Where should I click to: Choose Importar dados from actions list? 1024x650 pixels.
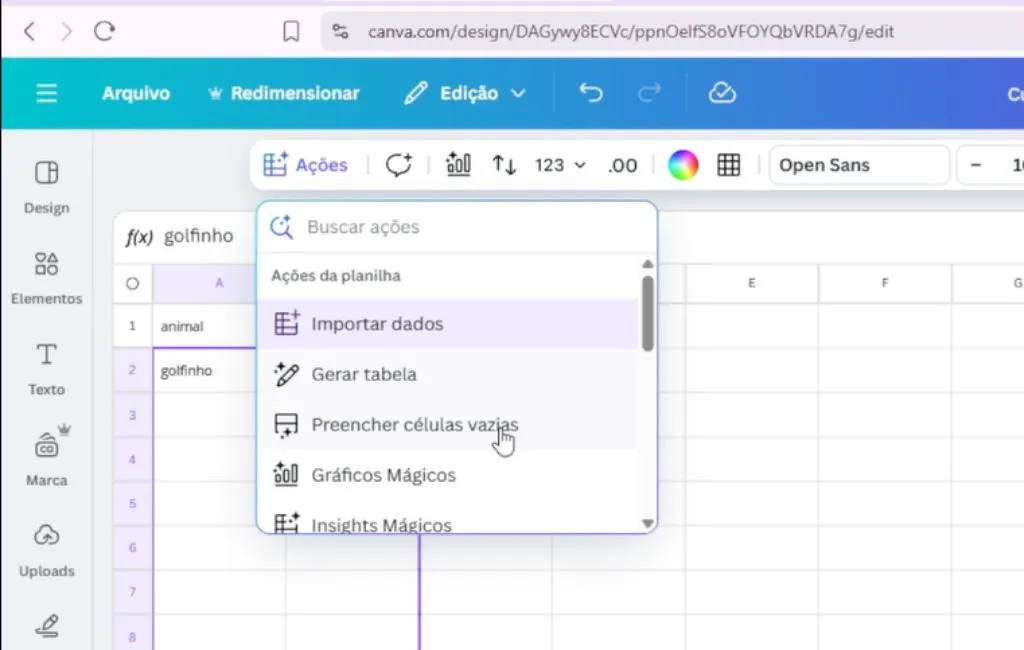[x=377, y=324]
